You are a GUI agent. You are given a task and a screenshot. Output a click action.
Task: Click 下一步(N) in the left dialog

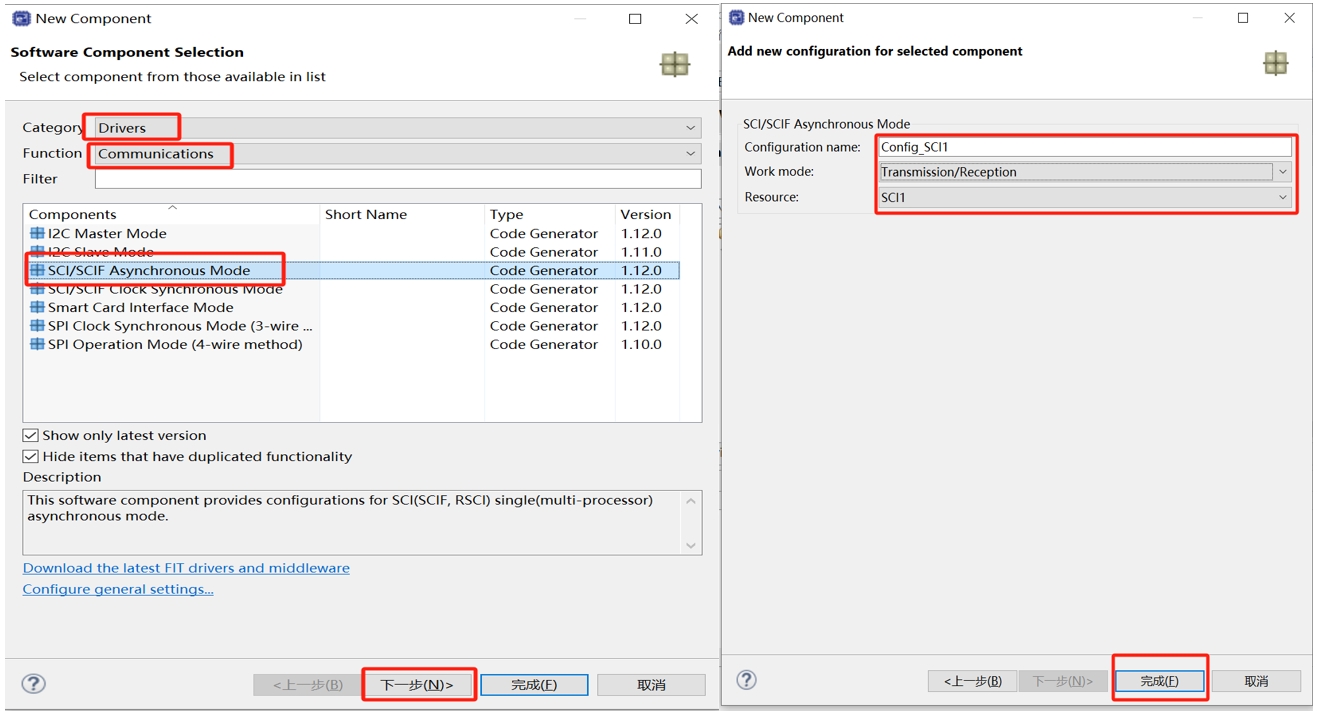tap(418, 685)
